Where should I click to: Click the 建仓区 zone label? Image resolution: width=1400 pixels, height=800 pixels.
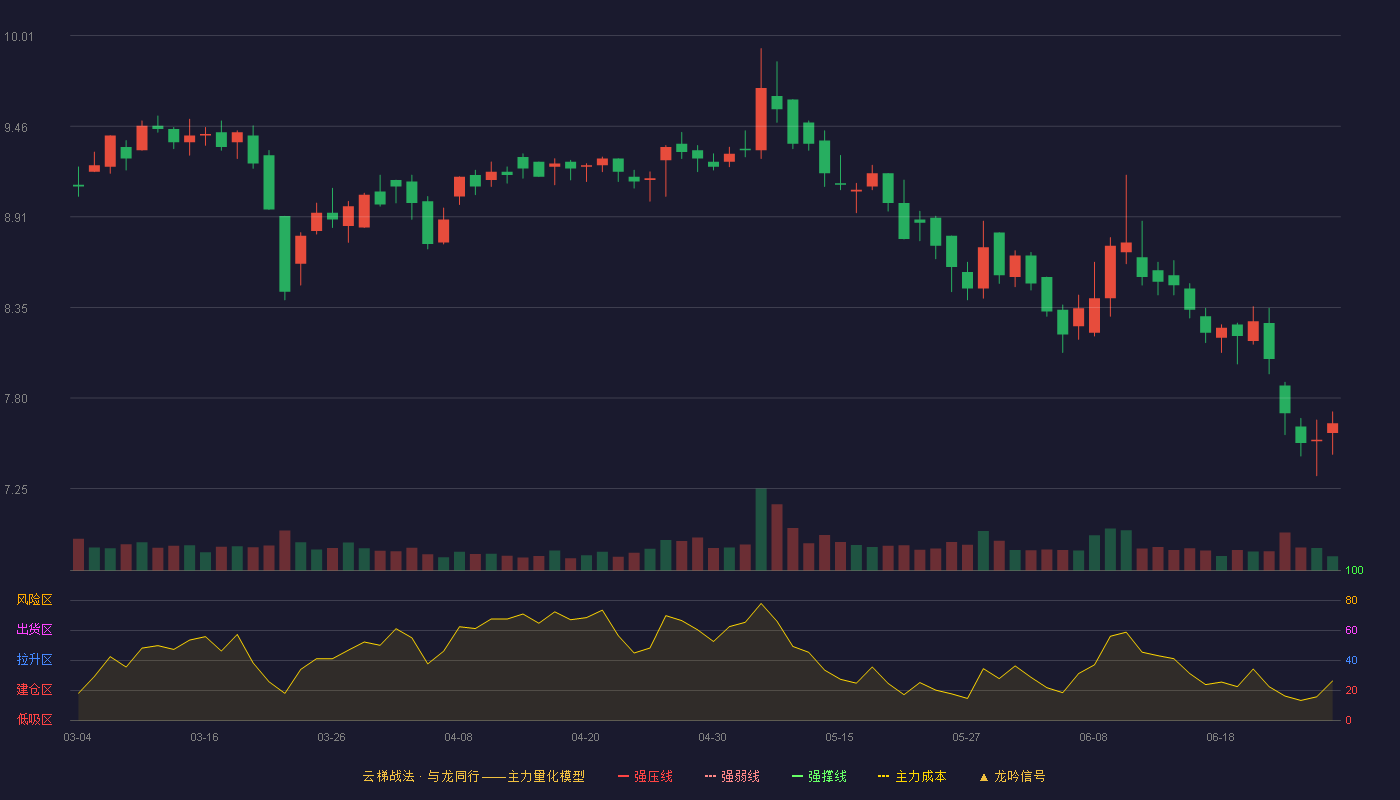(x=34, y=690)
